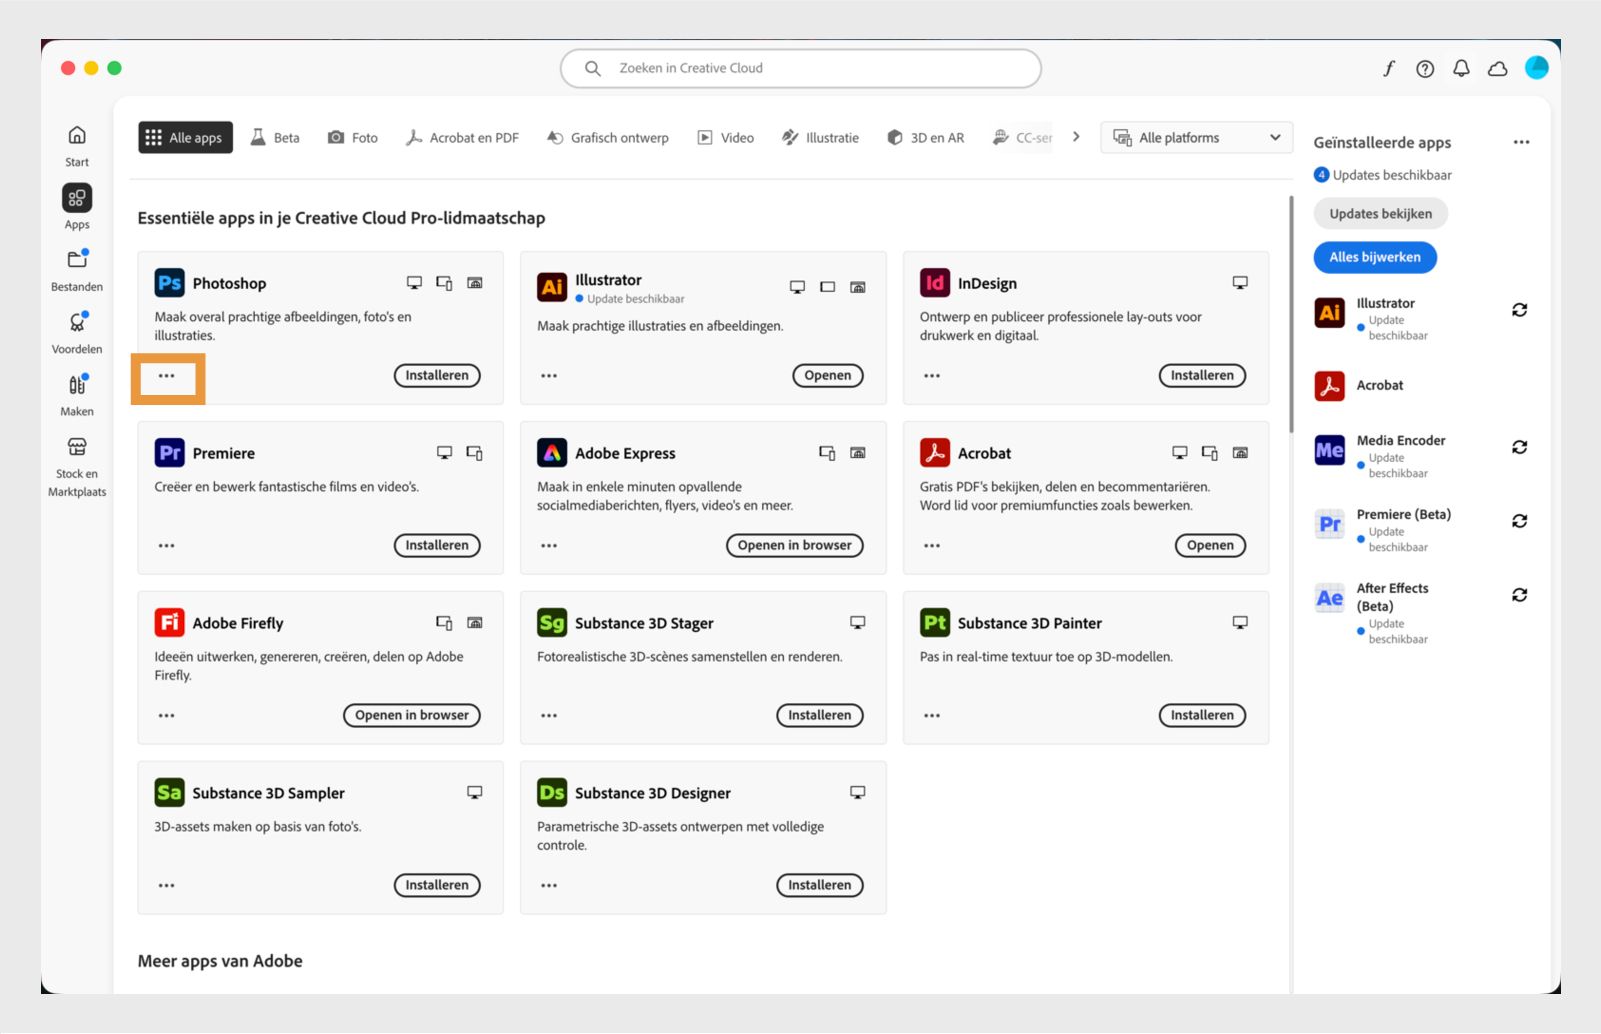
Task: Click the InDesign app icon
Action: (x=935, y=283)
